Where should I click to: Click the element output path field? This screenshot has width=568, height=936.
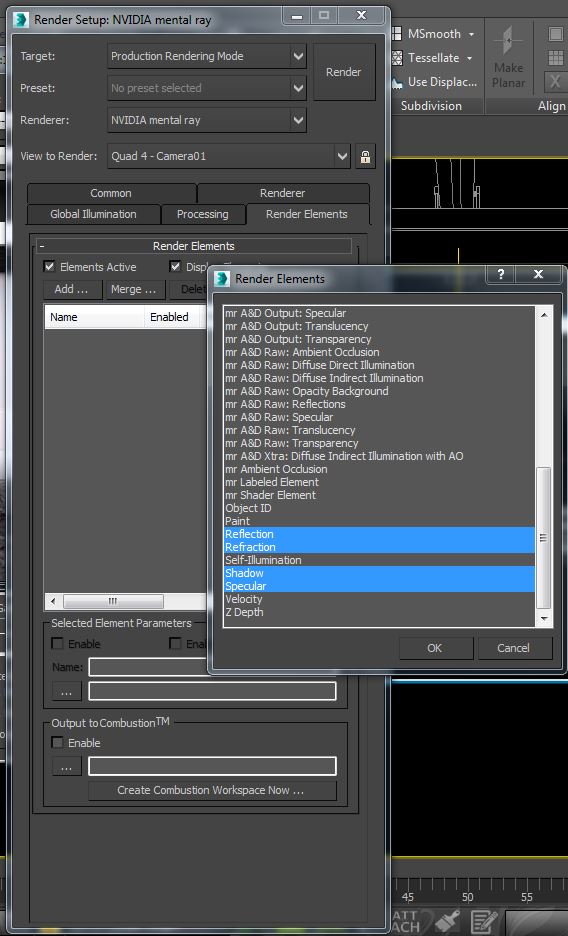coord(212,691)
